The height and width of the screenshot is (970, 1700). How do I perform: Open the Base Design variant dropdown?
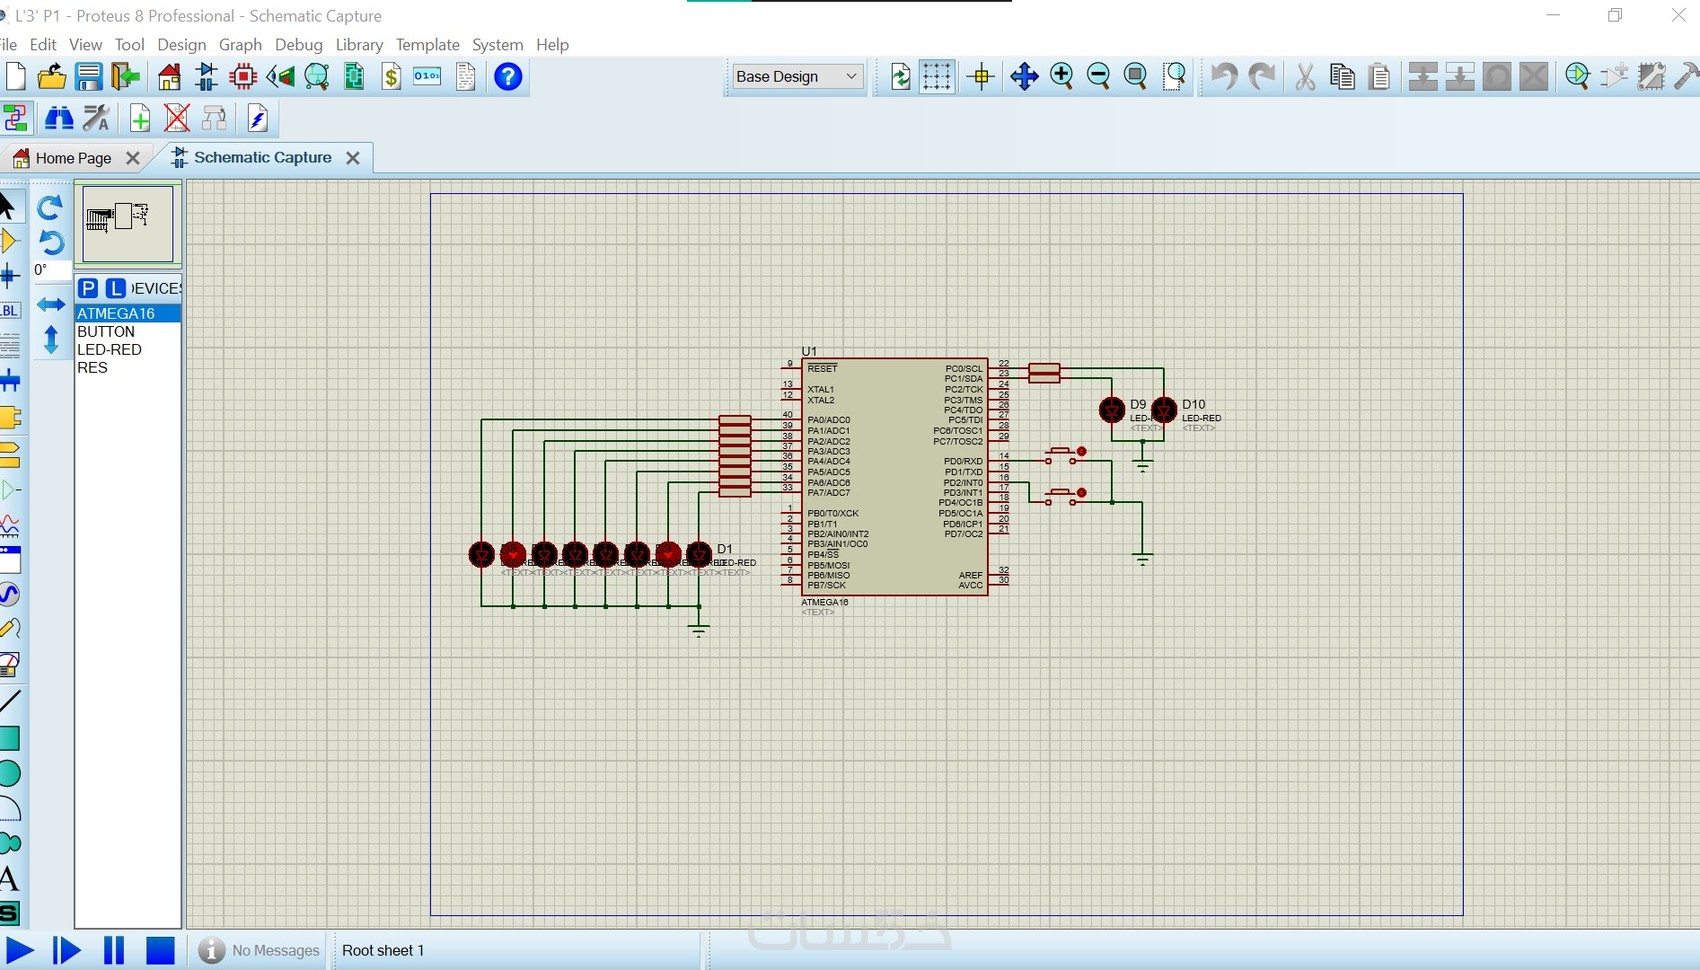(796, 77)
